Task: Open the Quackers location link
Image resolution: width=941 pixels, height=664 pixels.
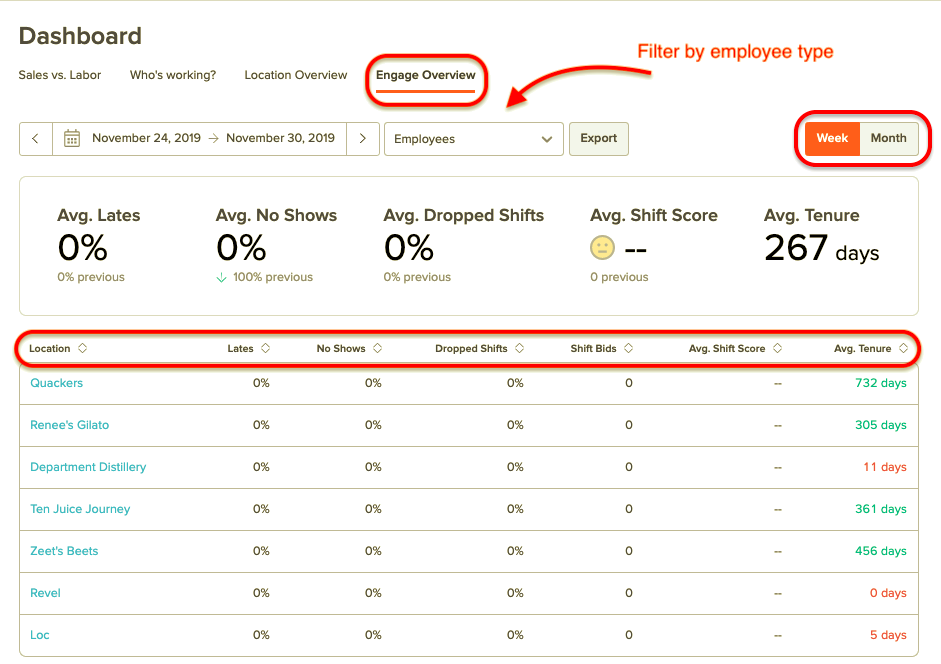Action: 57,383
